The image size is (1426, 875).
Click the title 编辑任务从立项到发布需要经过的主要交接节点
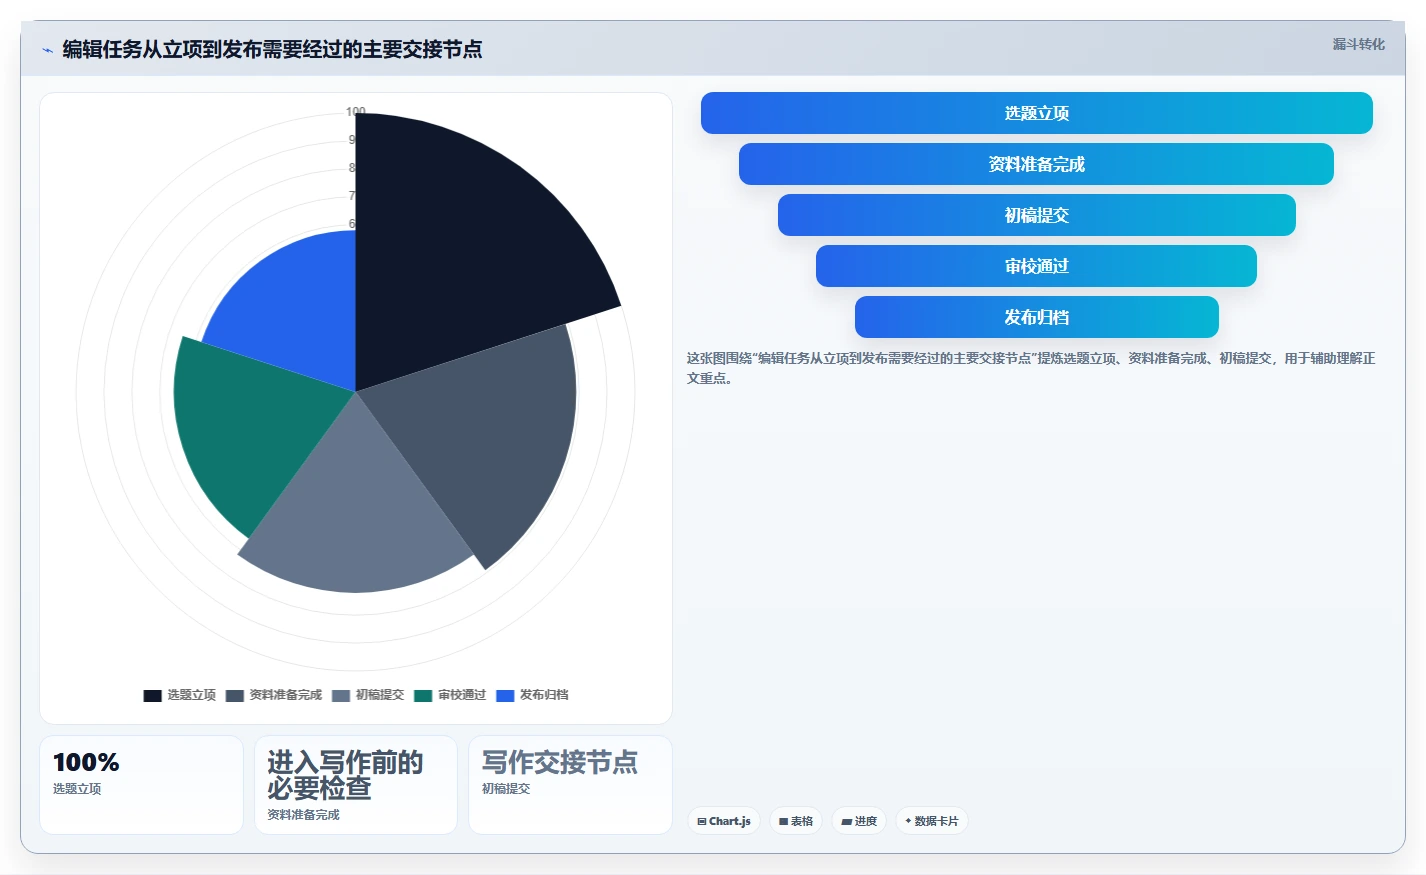click(x=272, y=49)
